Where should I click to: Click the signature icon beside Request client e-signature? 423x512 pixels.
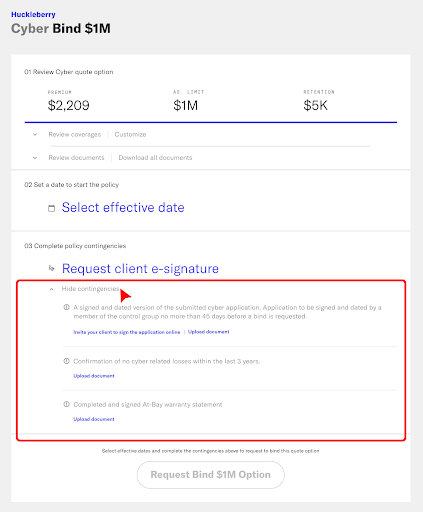click(51, 268)
